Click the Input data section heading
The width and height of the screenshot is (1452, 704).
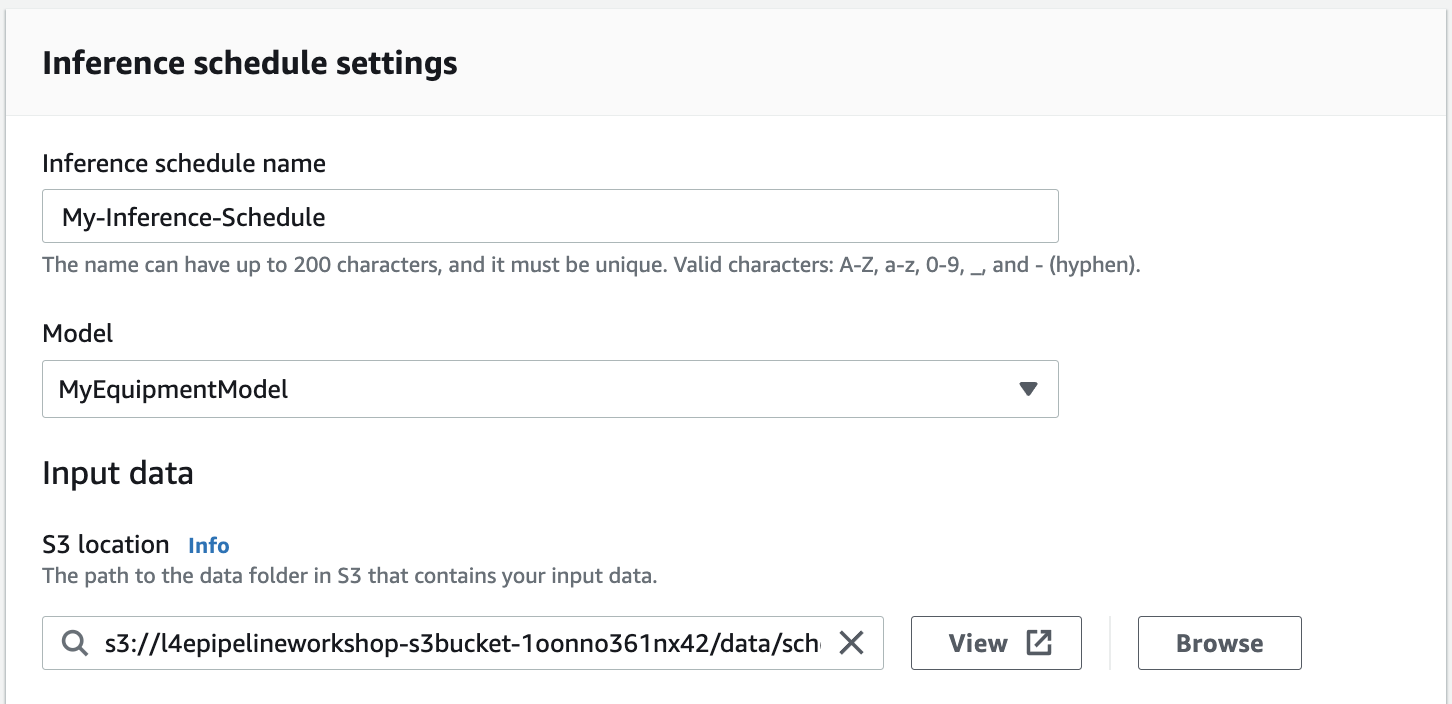point(118,472)
